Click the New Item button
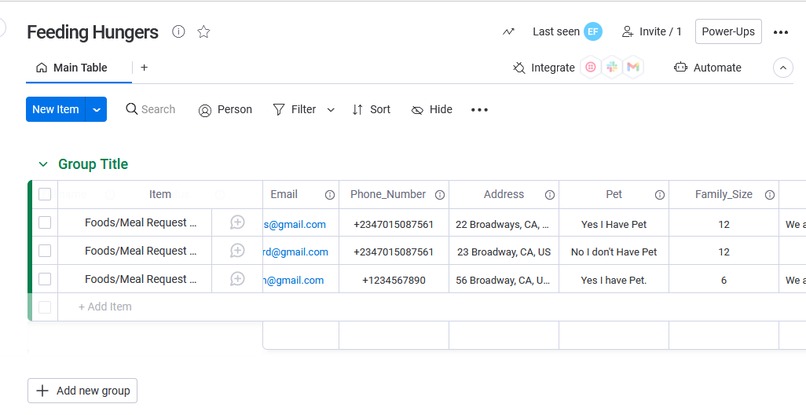The width and height of the screenshot is (806, 415). tap(56, 110)
